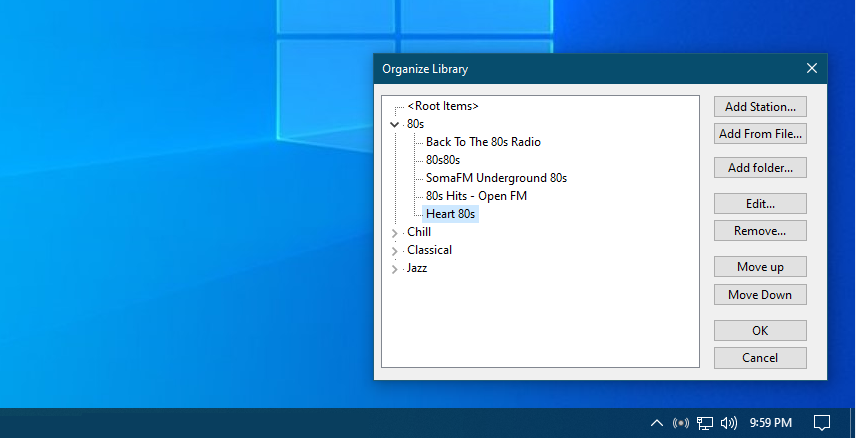Select the Root Items entry

tap(443, 106)
